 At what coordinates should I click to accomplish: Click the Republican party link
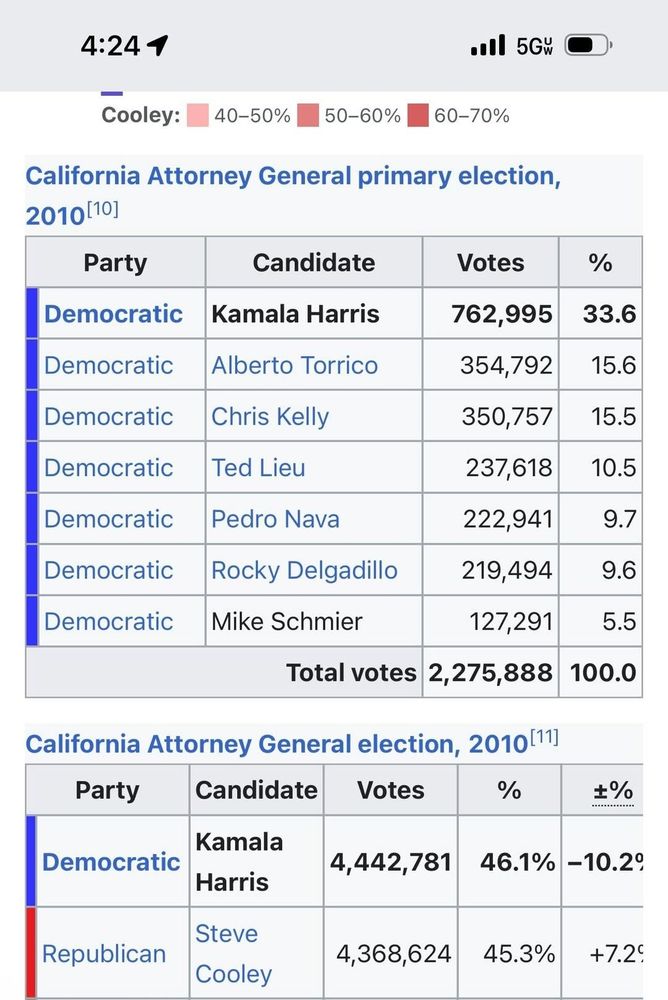(104, 954)
